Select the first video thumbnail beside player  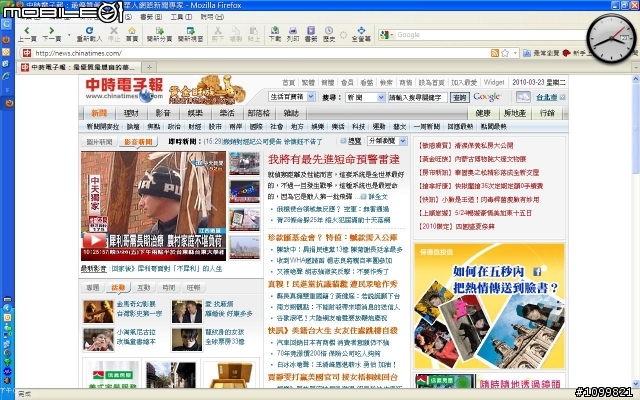point(244,163)
